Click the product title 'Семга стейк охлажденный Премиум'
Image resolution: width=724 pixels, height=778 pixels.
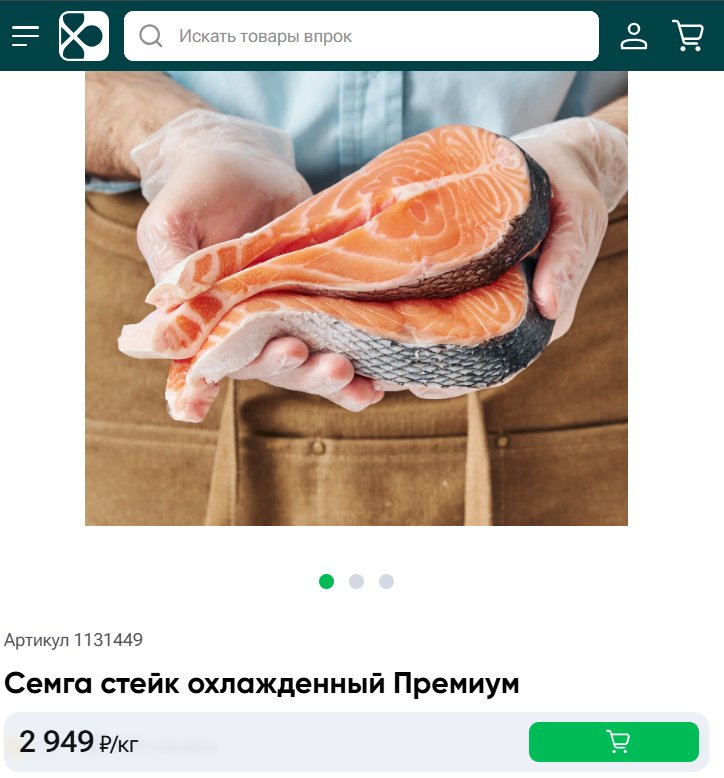pyautogui.click(x=262, y=684)
